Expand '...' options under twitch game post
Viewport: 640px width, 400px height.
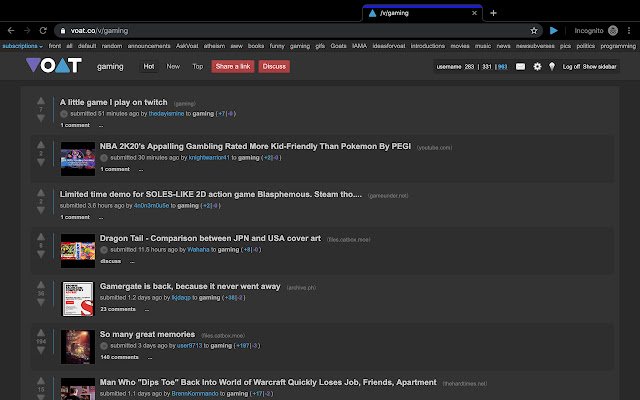[101, 125]
